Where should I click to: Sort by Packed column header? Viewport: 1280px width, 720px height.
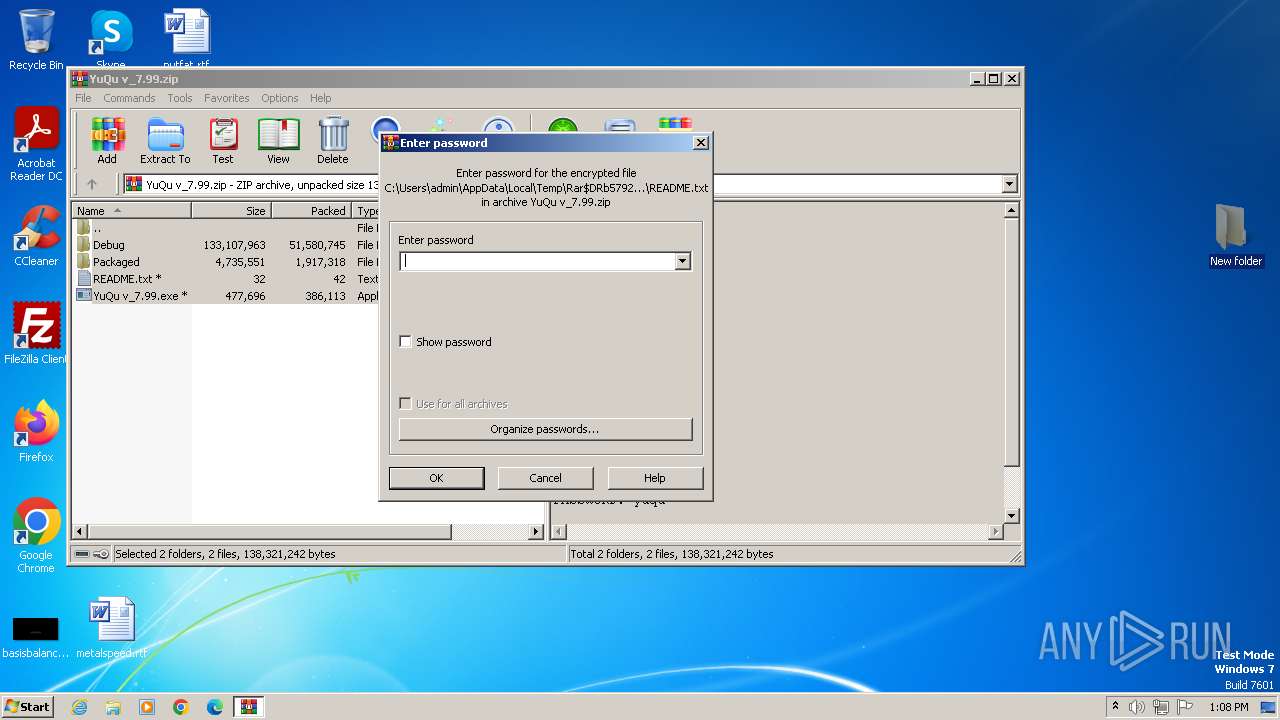click(x=312, y=211)
